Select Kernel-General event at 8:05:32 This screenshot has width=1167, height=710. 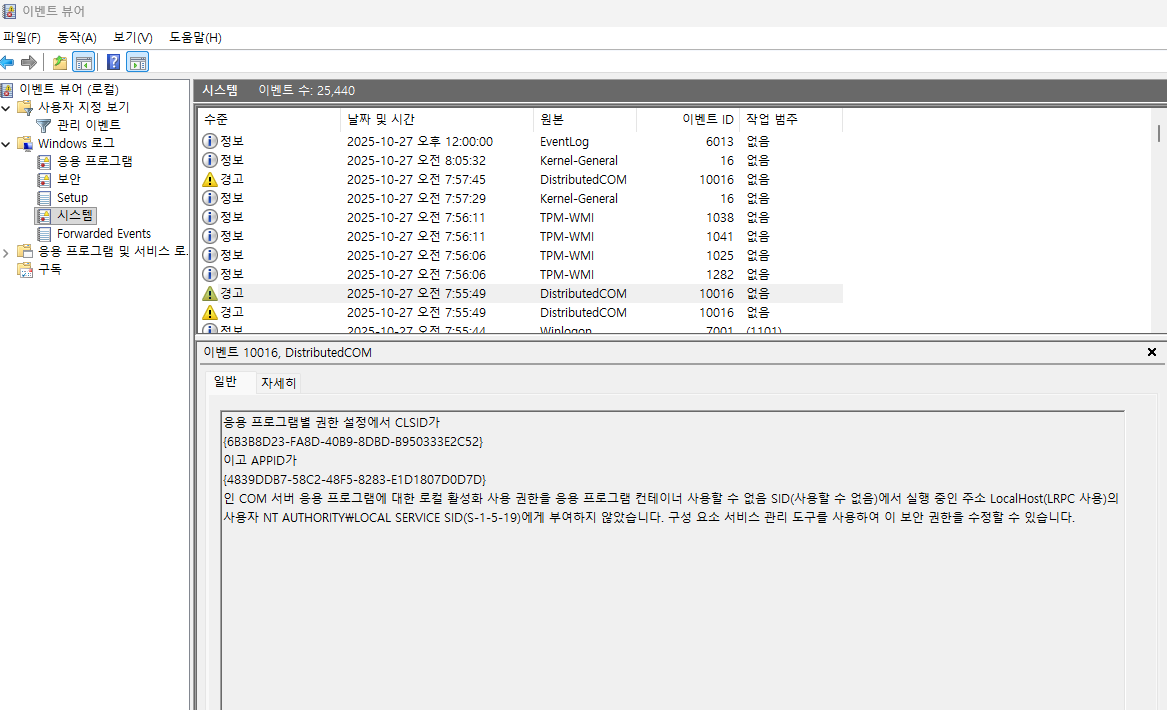pos(521,161)
